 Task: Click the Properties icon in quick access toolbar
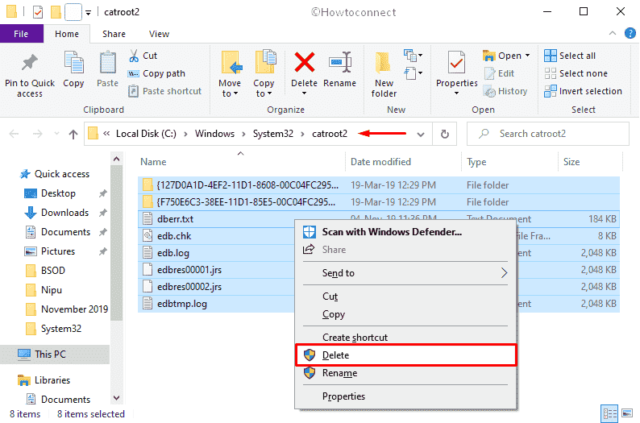[x=38, y=12]
